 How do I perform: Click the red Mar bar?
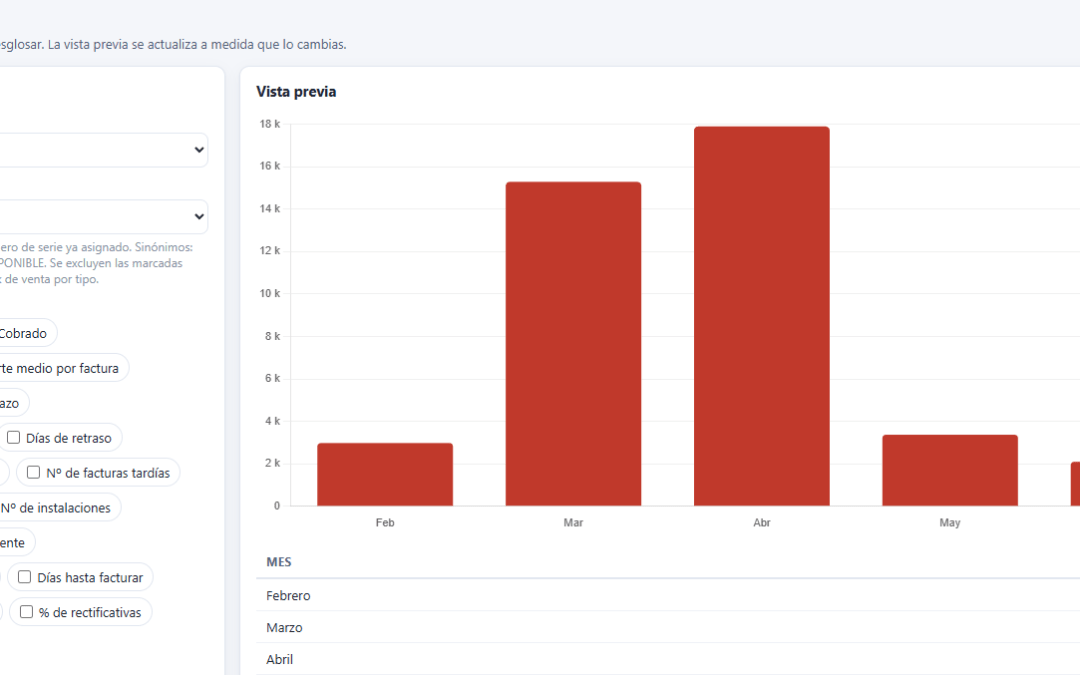pyautogui.click(x=573, y=344)
